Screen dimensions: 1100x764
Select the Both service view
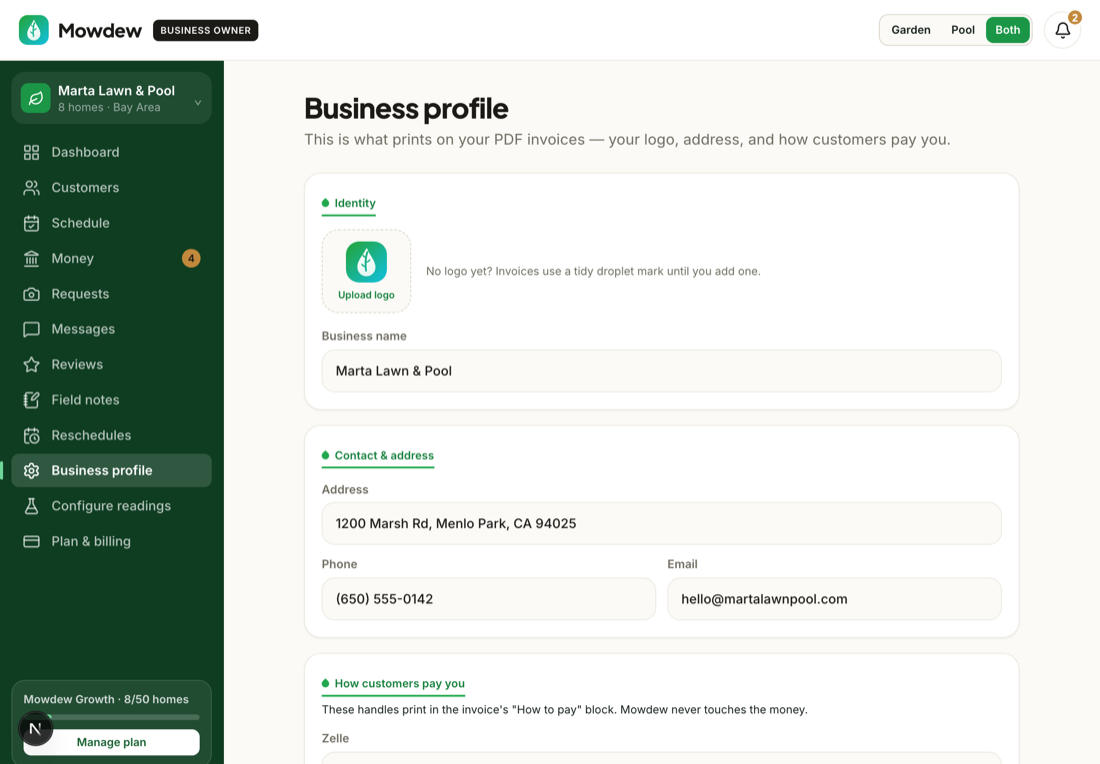click(x=1007, y=30)
